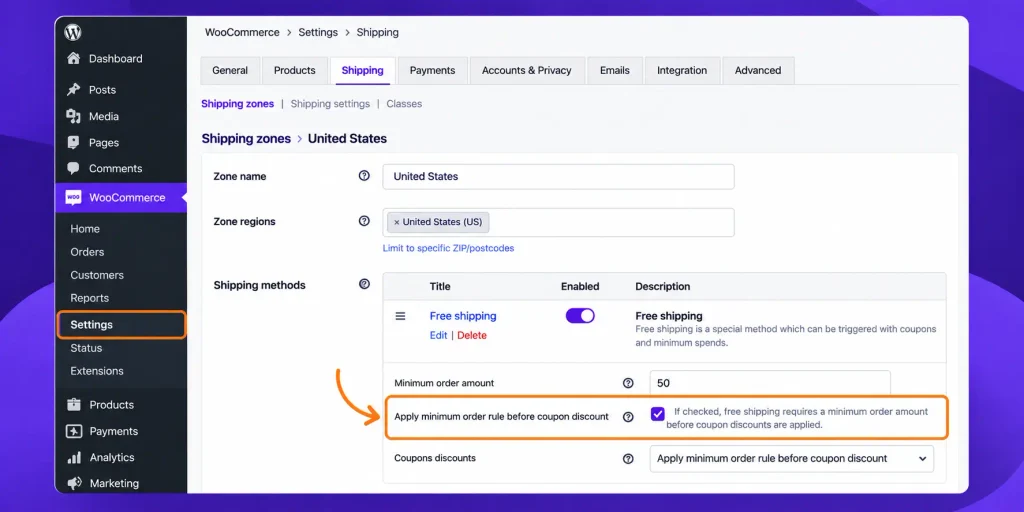Click help icon for Minimum order amount
This screenshot has height=512, width=1024.
(628, 383)
